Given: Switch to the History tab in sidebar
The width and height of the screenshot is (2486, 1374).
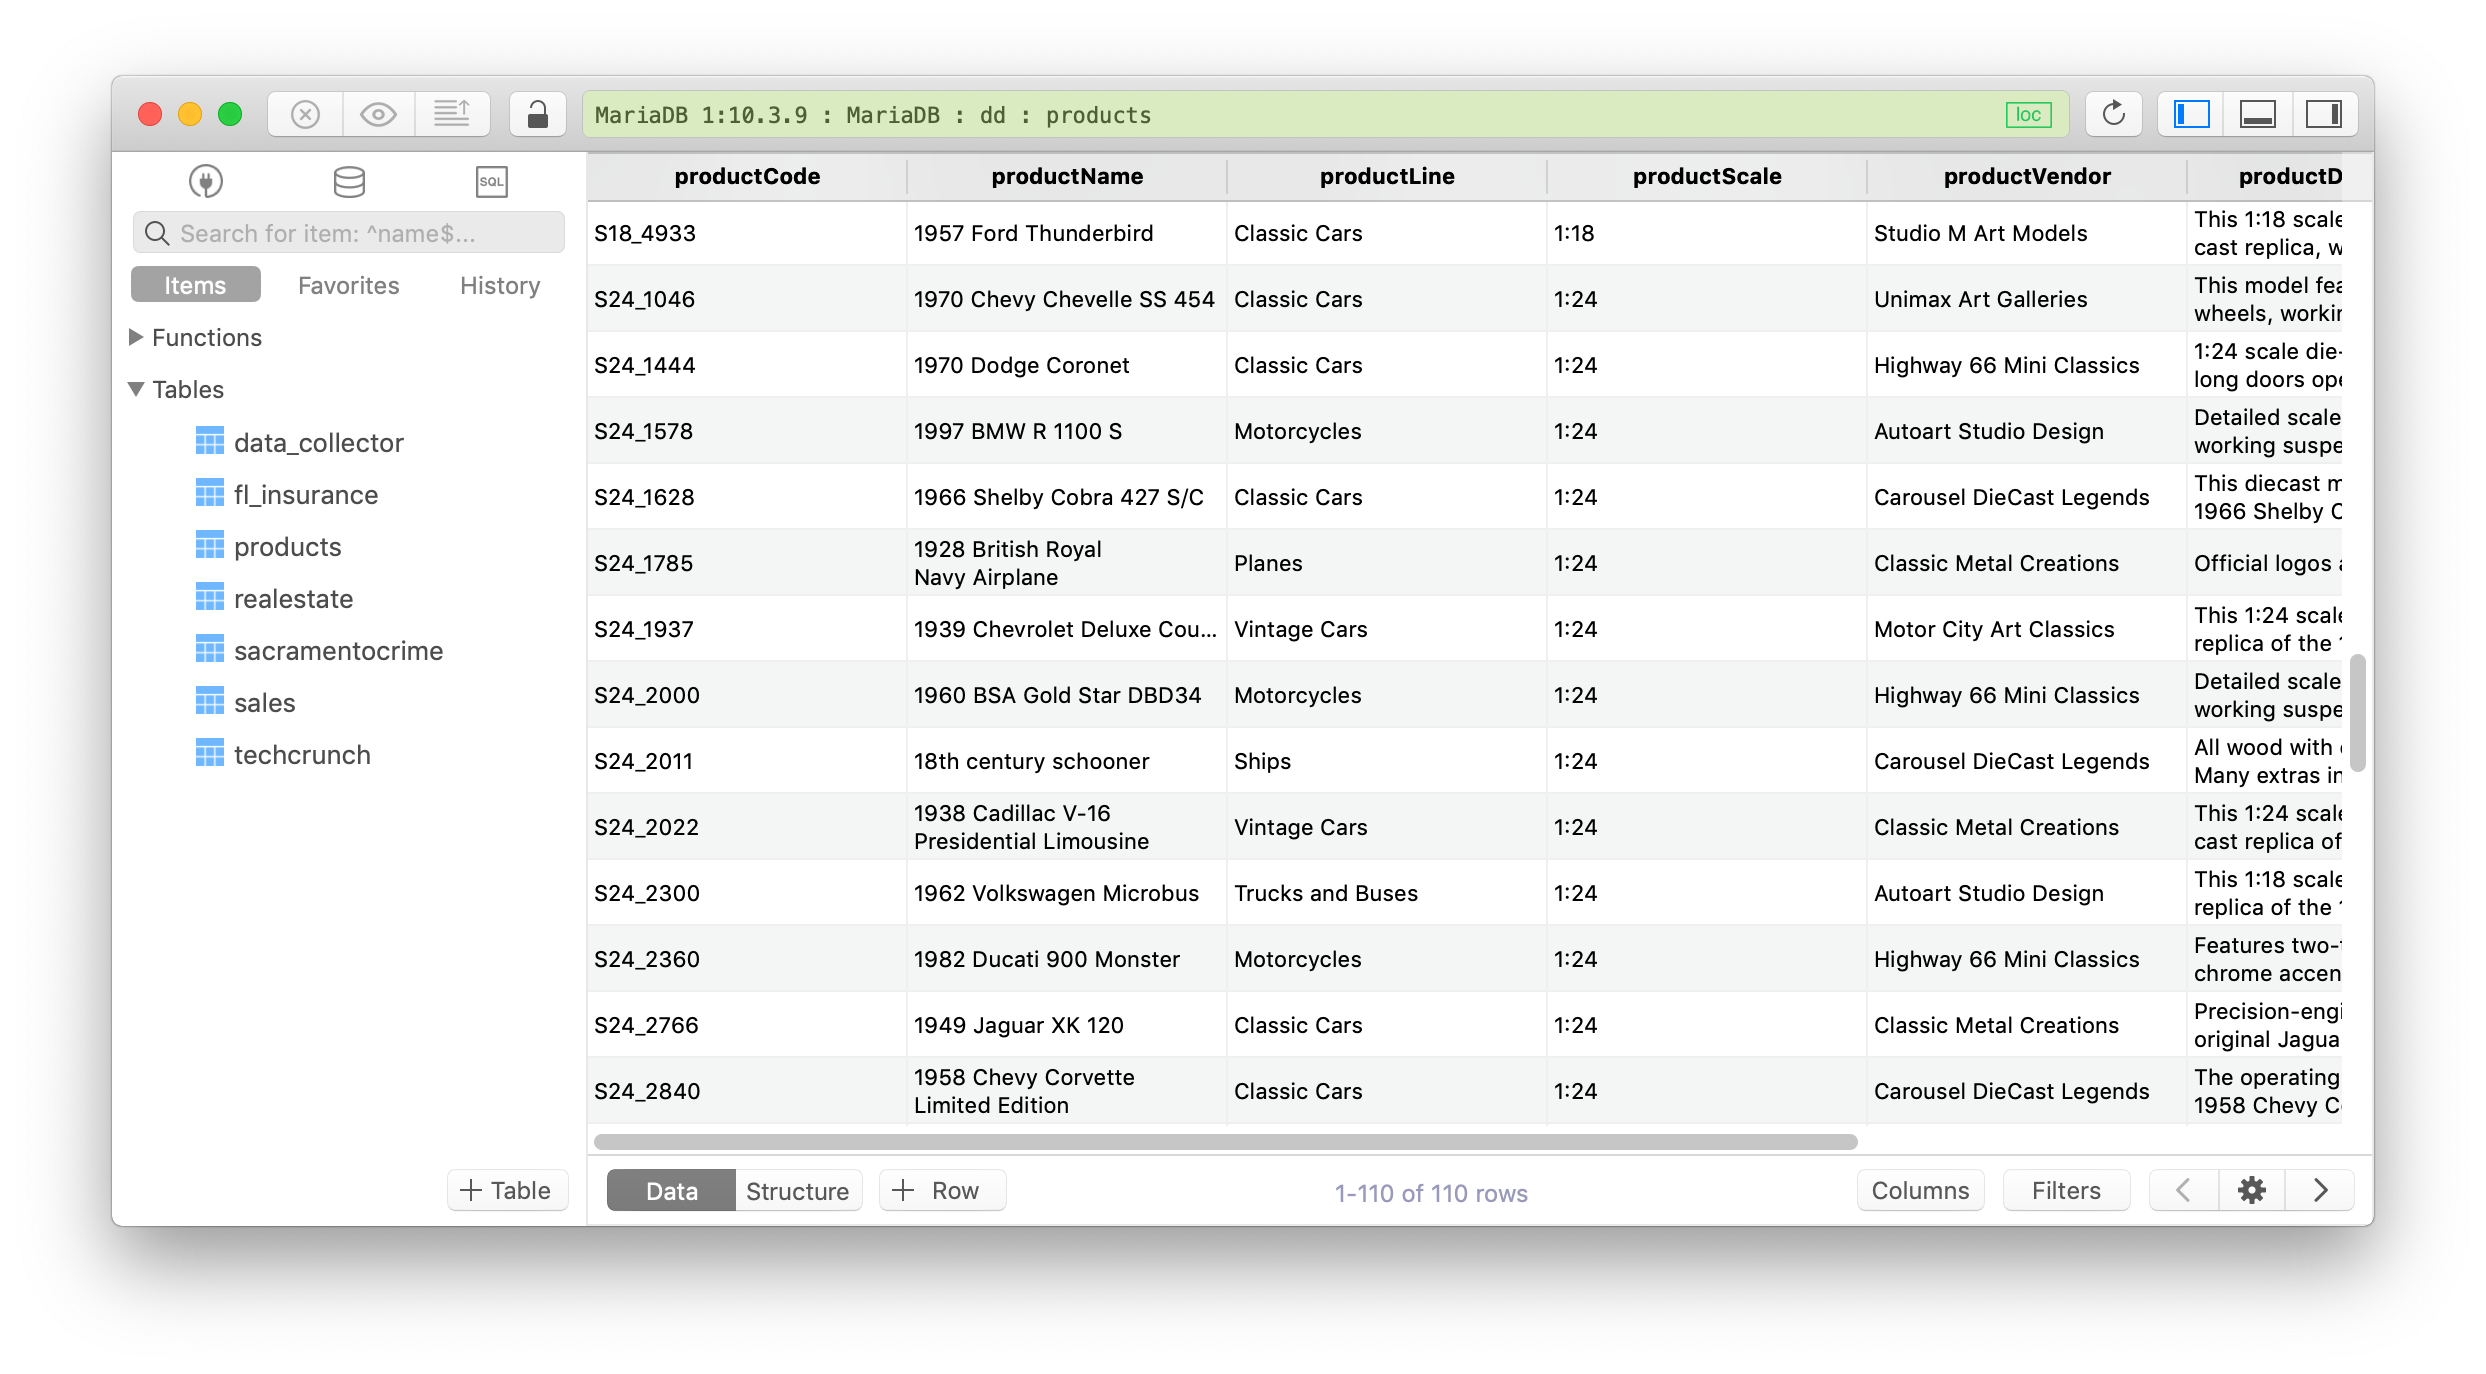Looking at the screenshot, I should point(499,285).
